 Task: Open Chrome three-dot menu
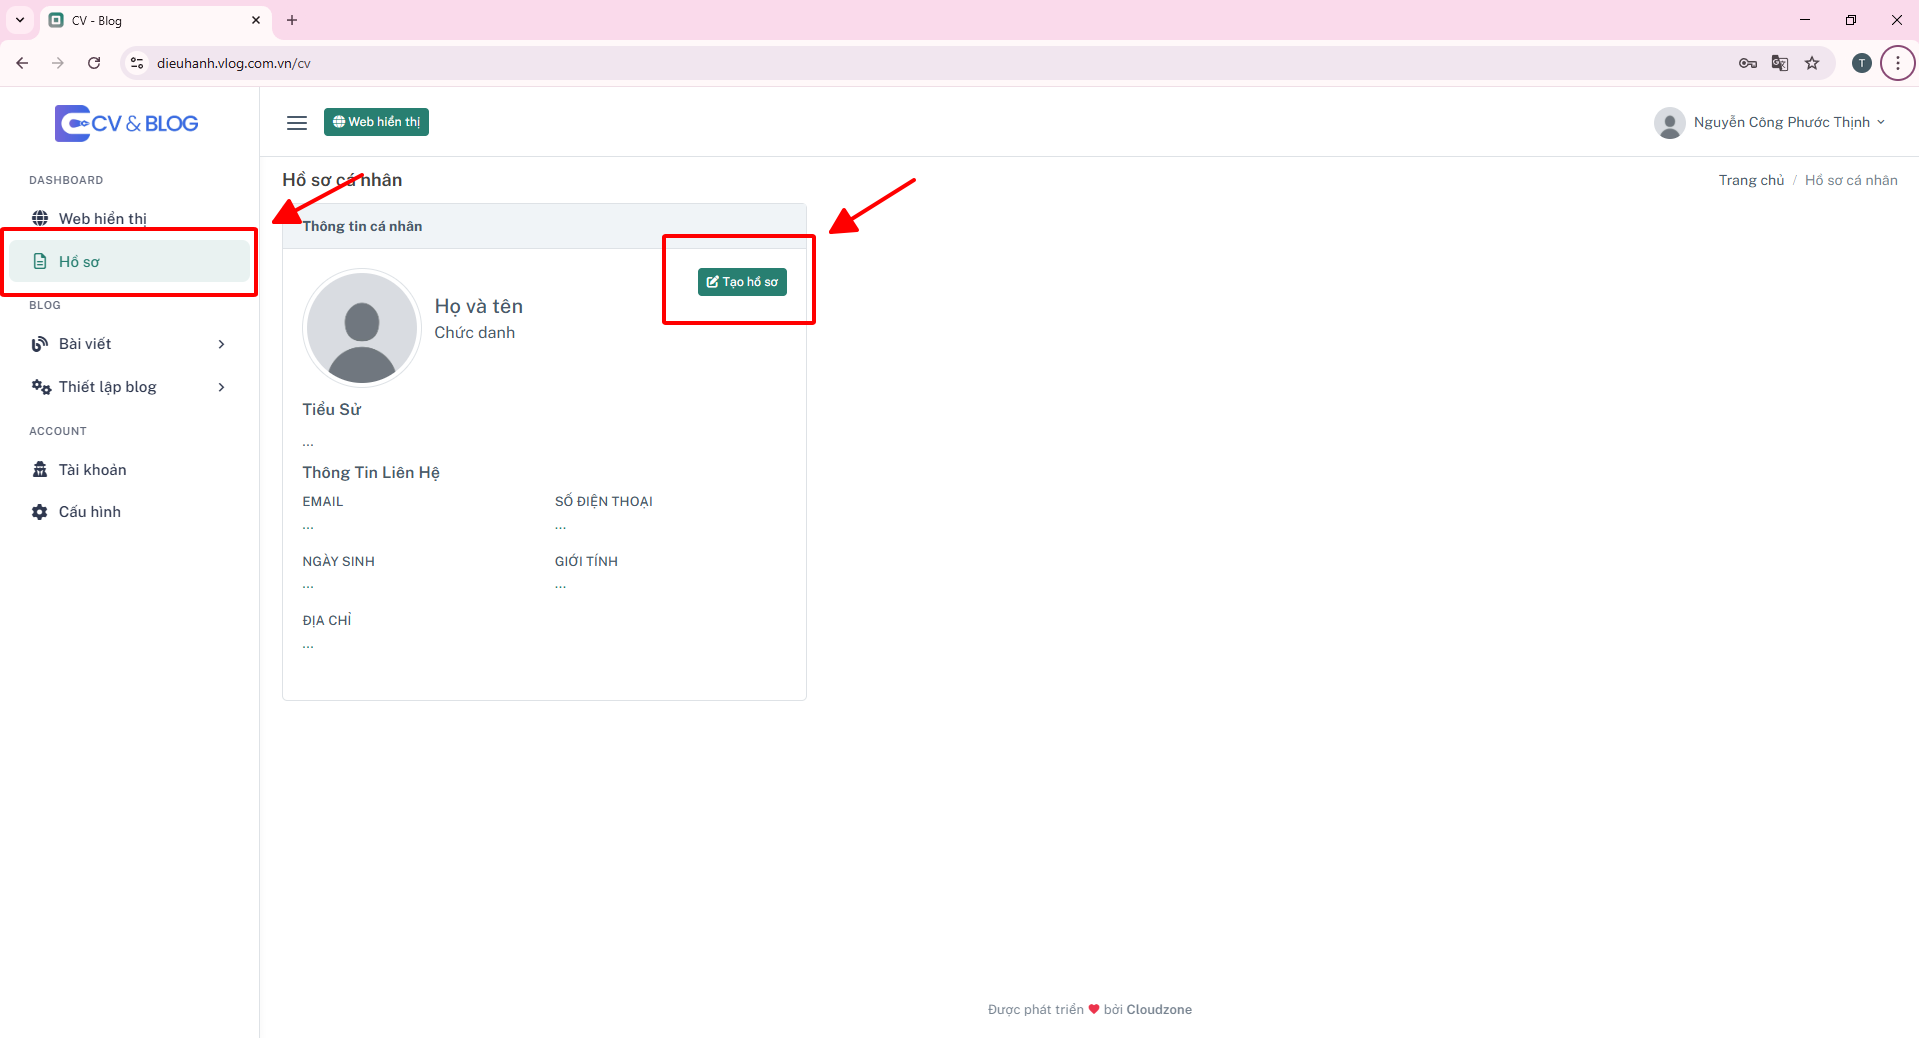(1897, 63)
